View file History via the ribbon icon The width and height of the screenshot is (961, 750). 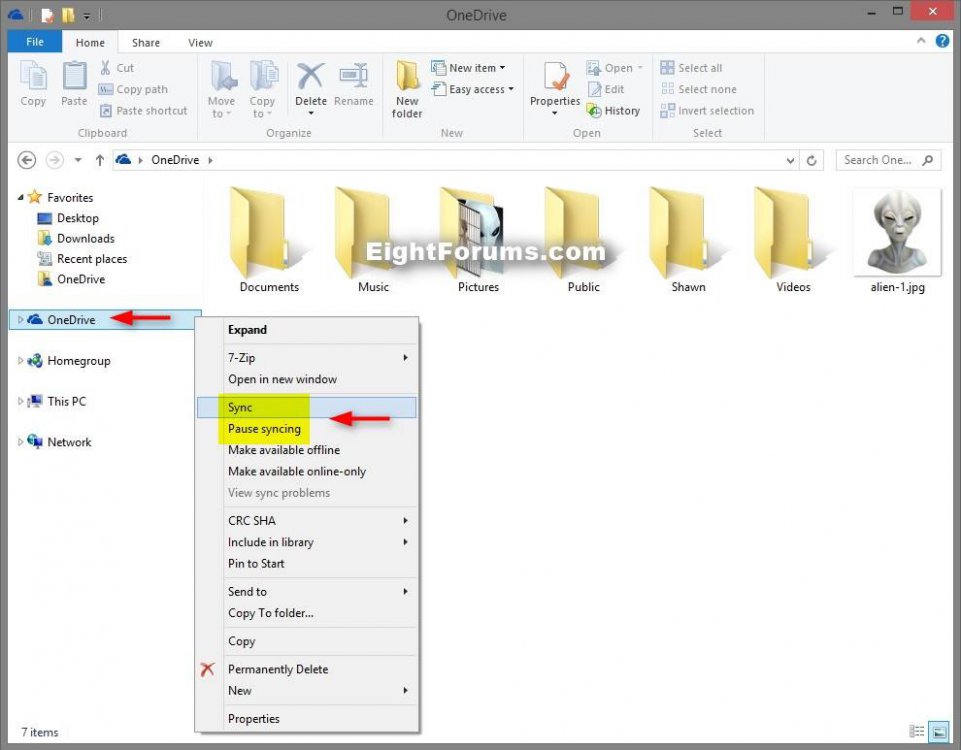point(613,110)
